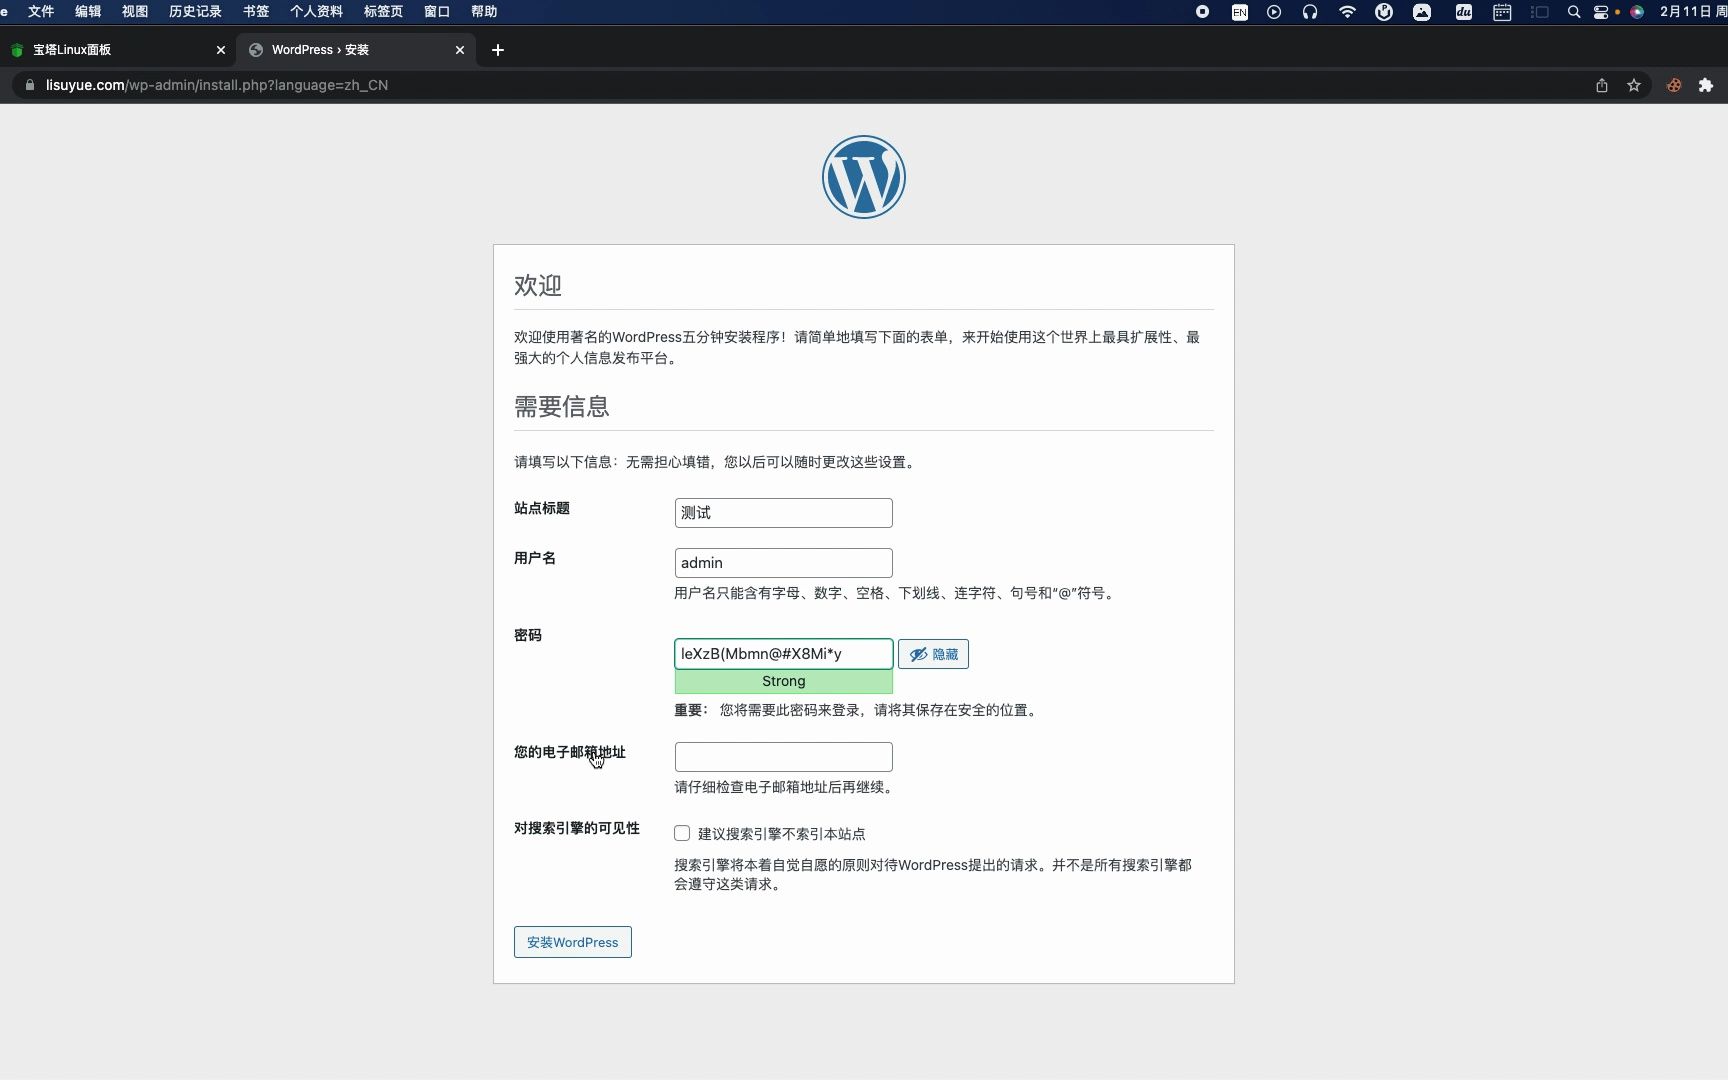Click the 对搜索引擎的可见性 label
Viewport: 1728px width, 1080px height.
(x=577, y=828)
